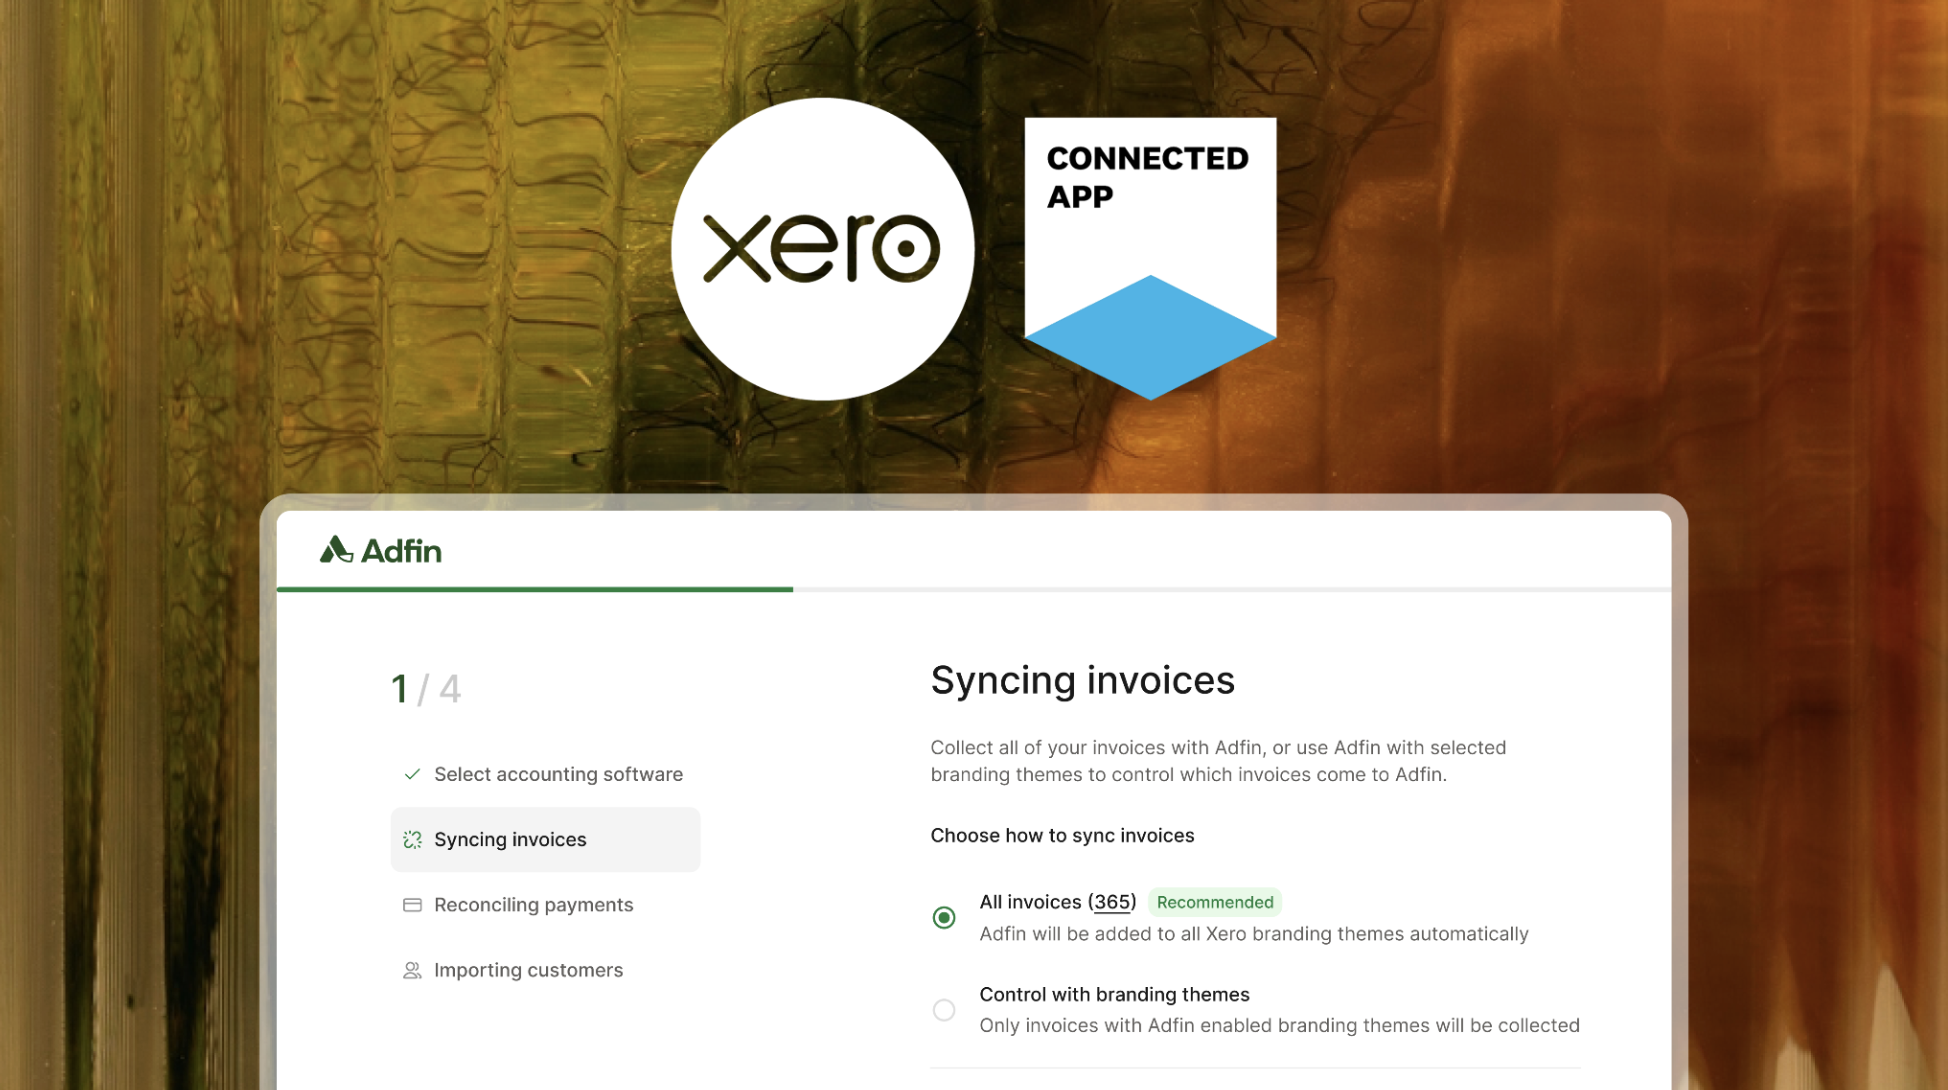Screen dimensions: 1948x1090
Task: Click the green onboarding progress bar
Action: tap(535, 590)
